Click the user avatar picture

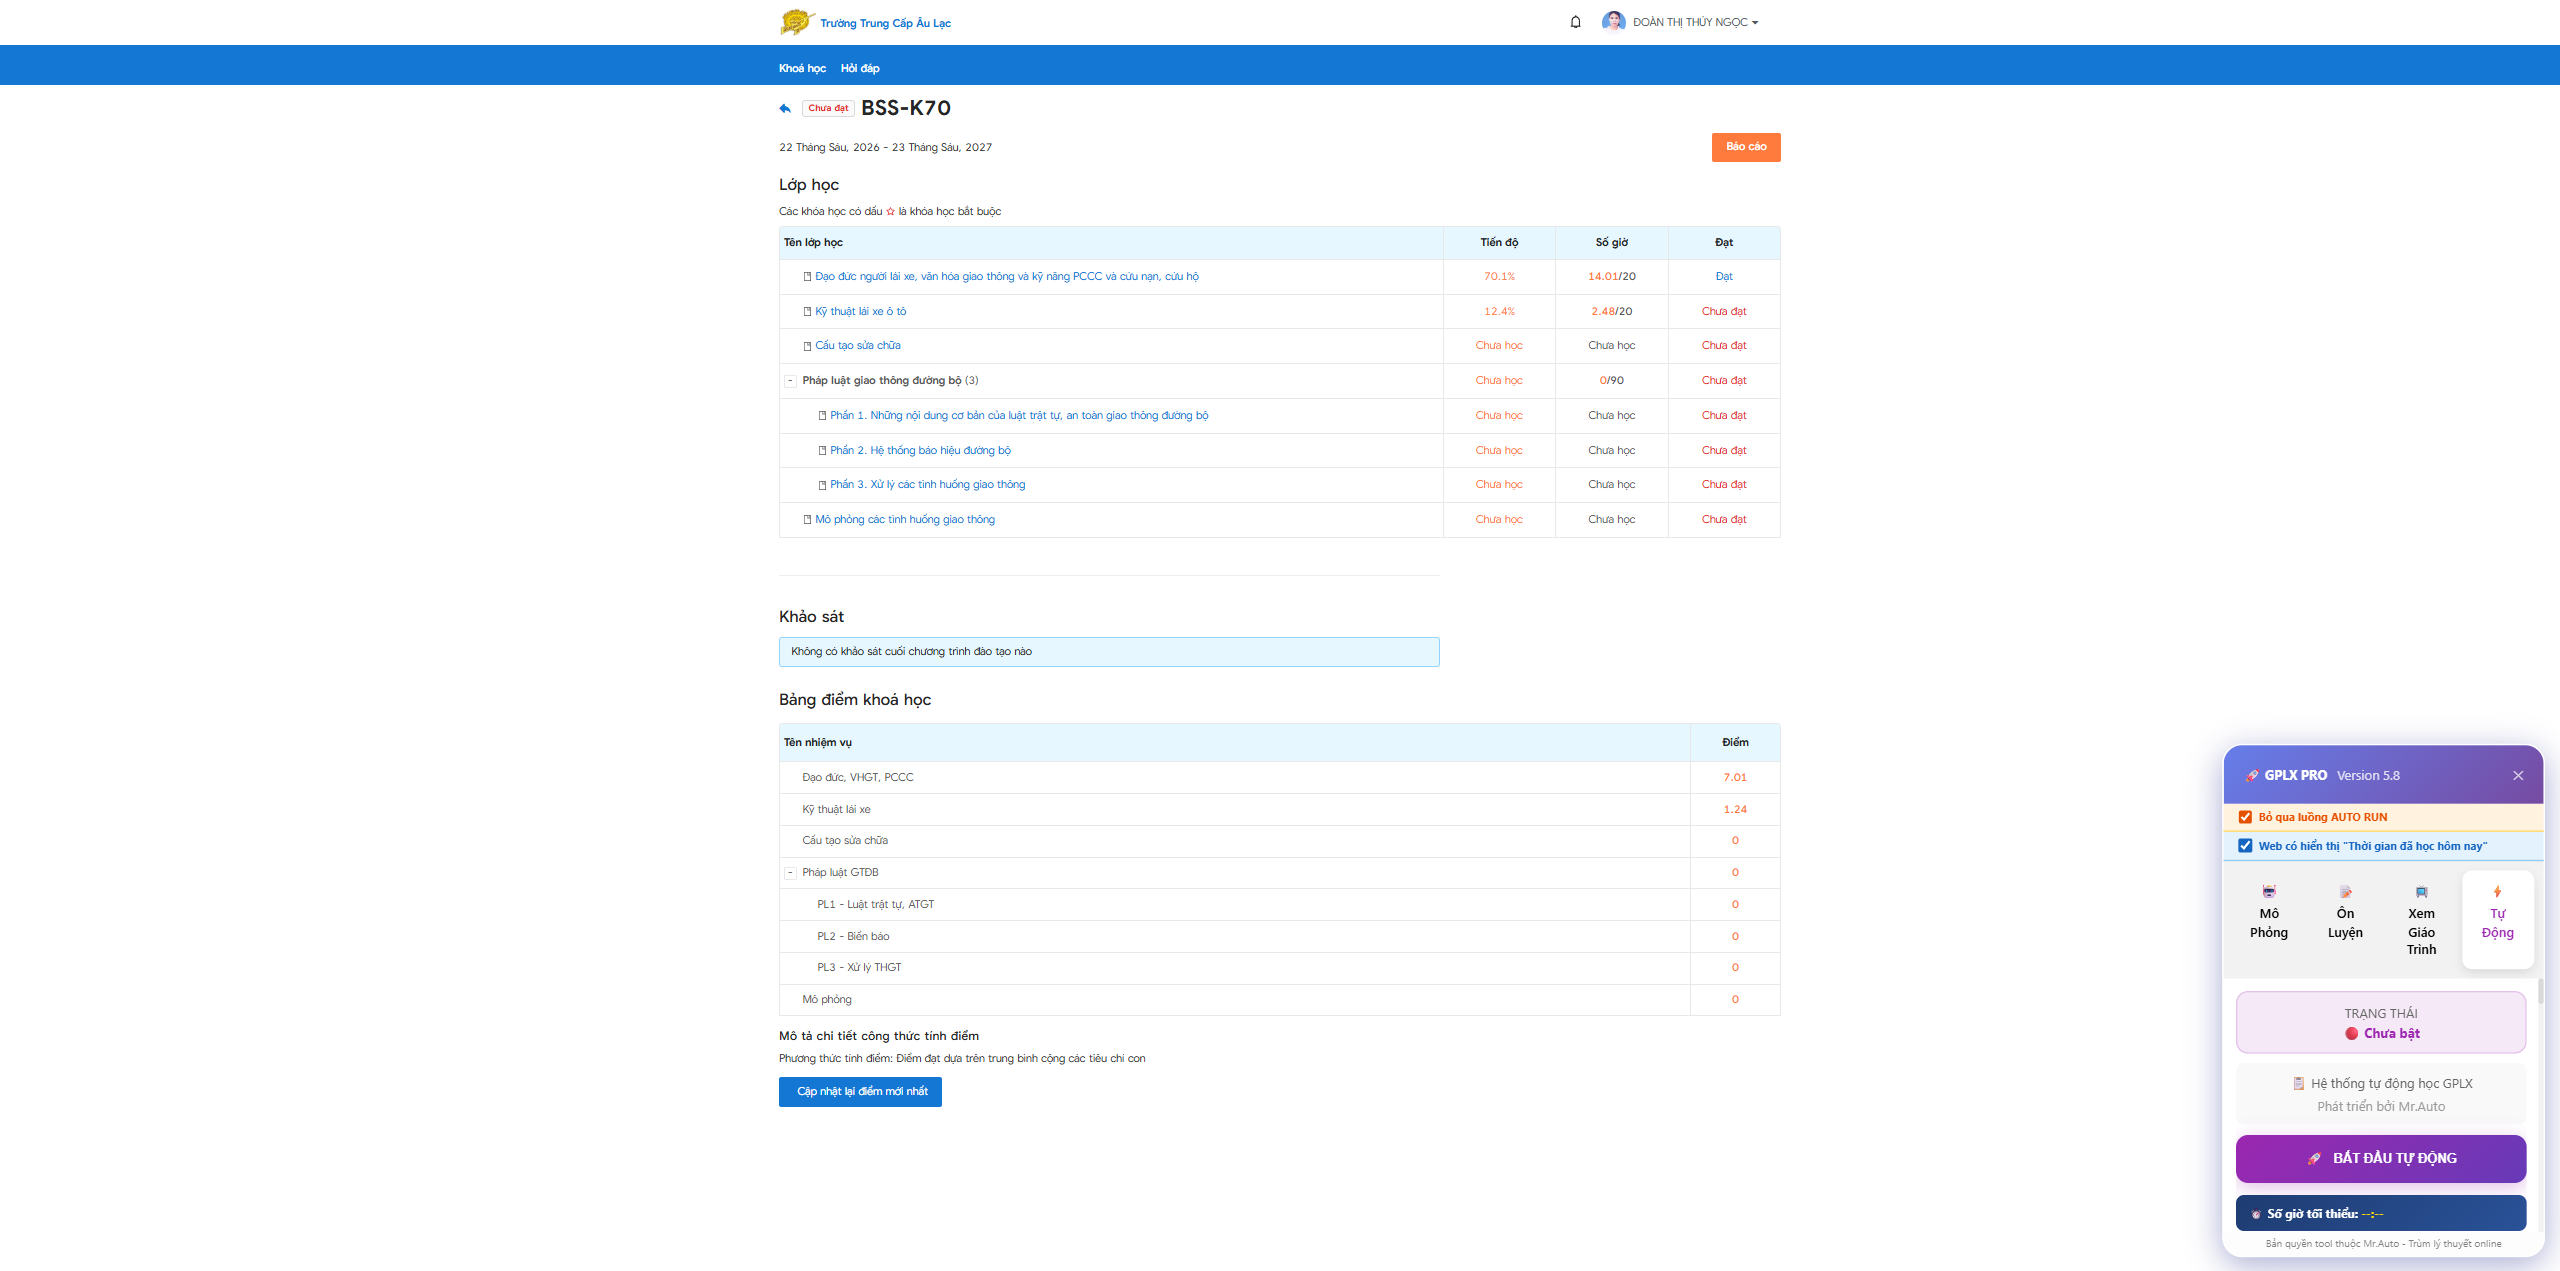coord(1613,22)
